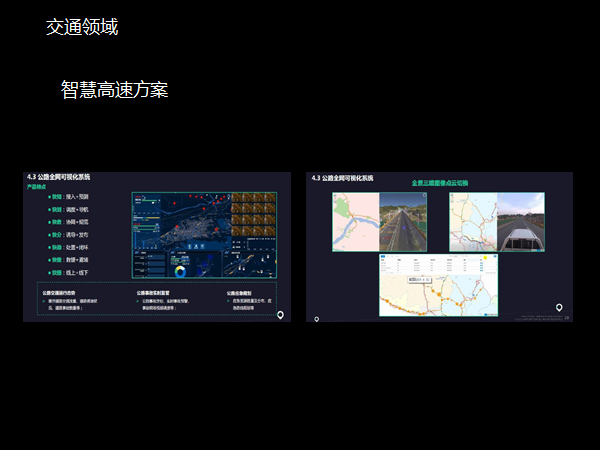
Task: Select the 智慧高速方案 title
Action: coord(114,90)
